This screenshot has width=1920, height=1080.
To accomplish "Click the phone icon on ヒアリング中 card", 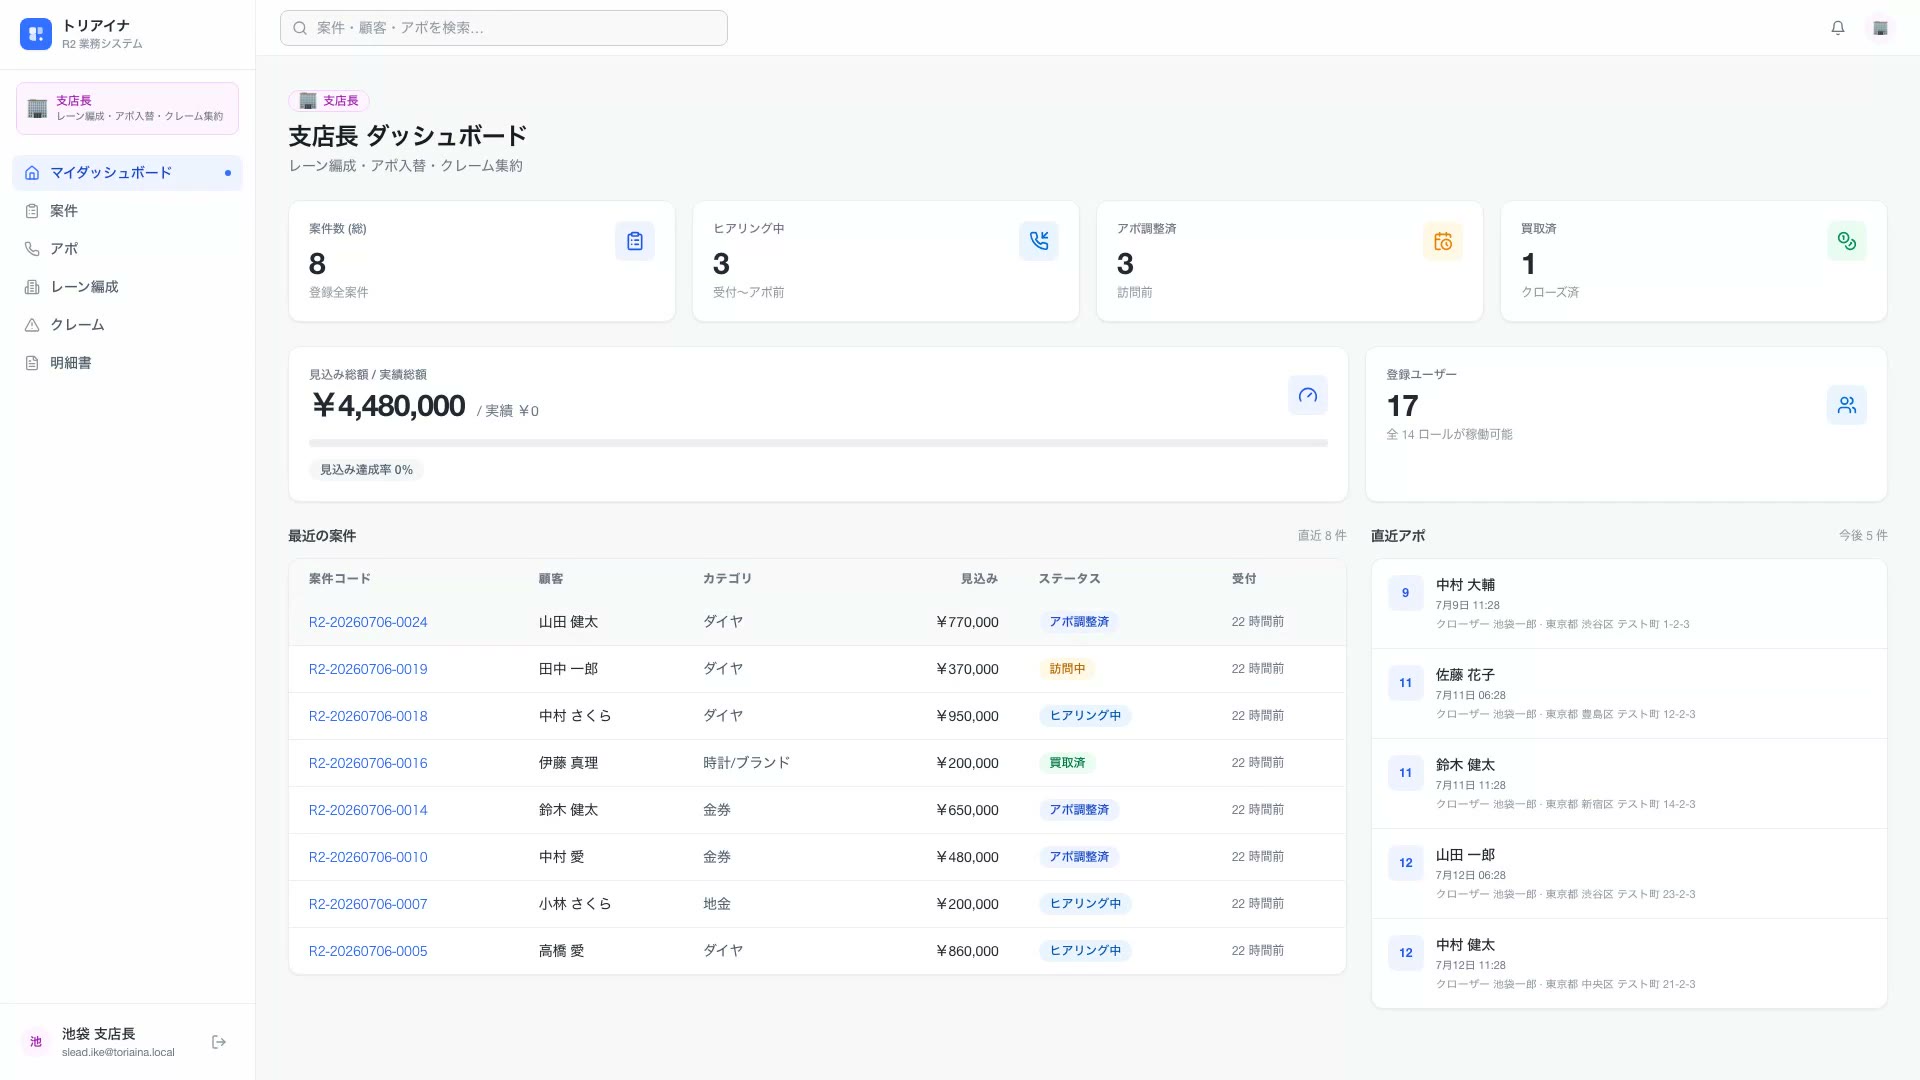I will (1039, 241).
